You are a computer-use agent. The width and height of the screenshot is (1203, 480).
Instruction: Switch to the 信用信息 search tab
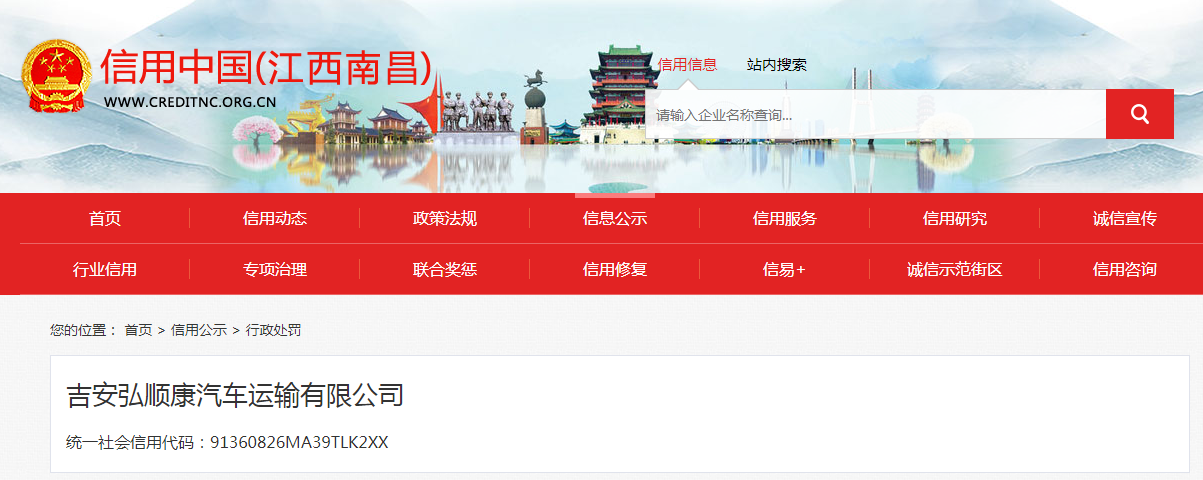point(687,65)
